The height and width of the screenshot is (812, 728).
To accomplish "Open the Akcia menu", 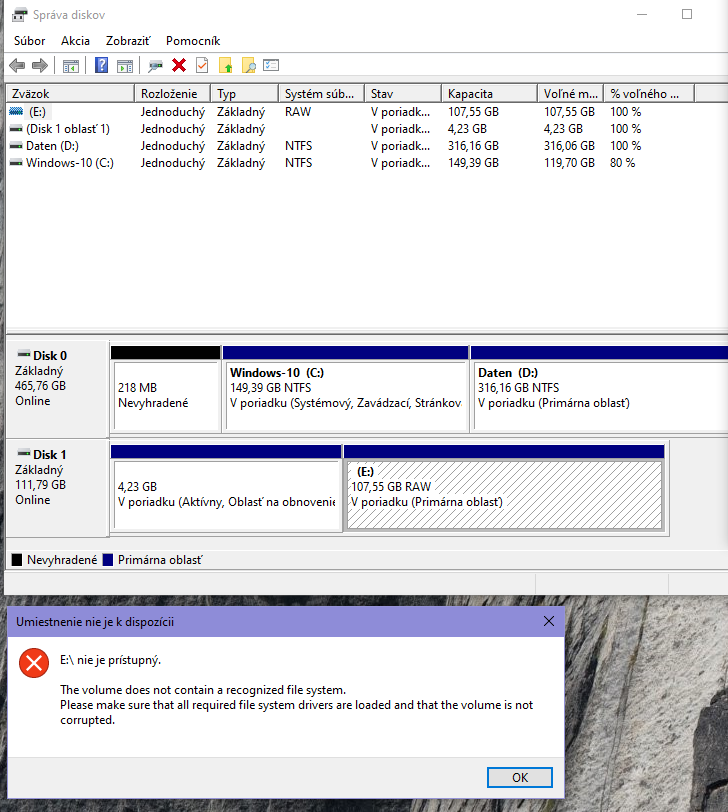I will coord(75,41).
